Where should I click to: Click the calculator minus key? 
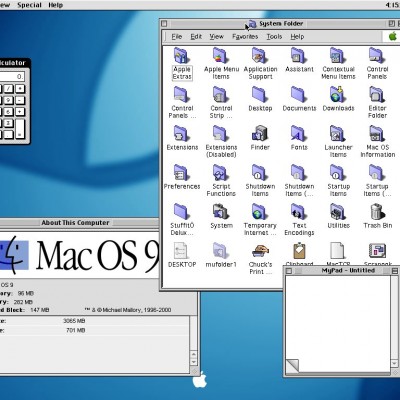pos(20,100)
